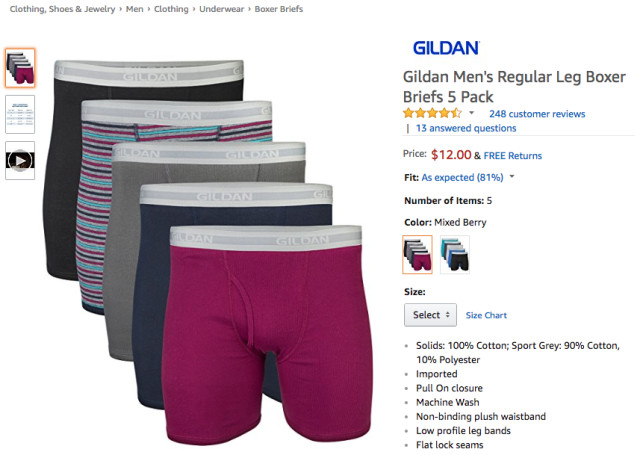The width and height of the screenshot is (640, 455).
Task: Choose the Mixed Berry color swatch
Action: point(417,254)
